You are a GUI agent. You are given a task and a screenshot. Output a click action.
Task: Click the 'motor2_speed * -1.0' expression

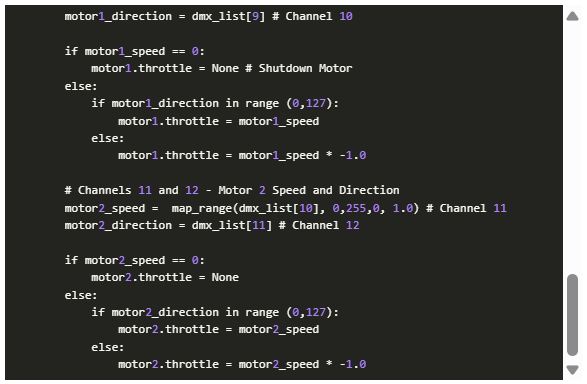302,364
